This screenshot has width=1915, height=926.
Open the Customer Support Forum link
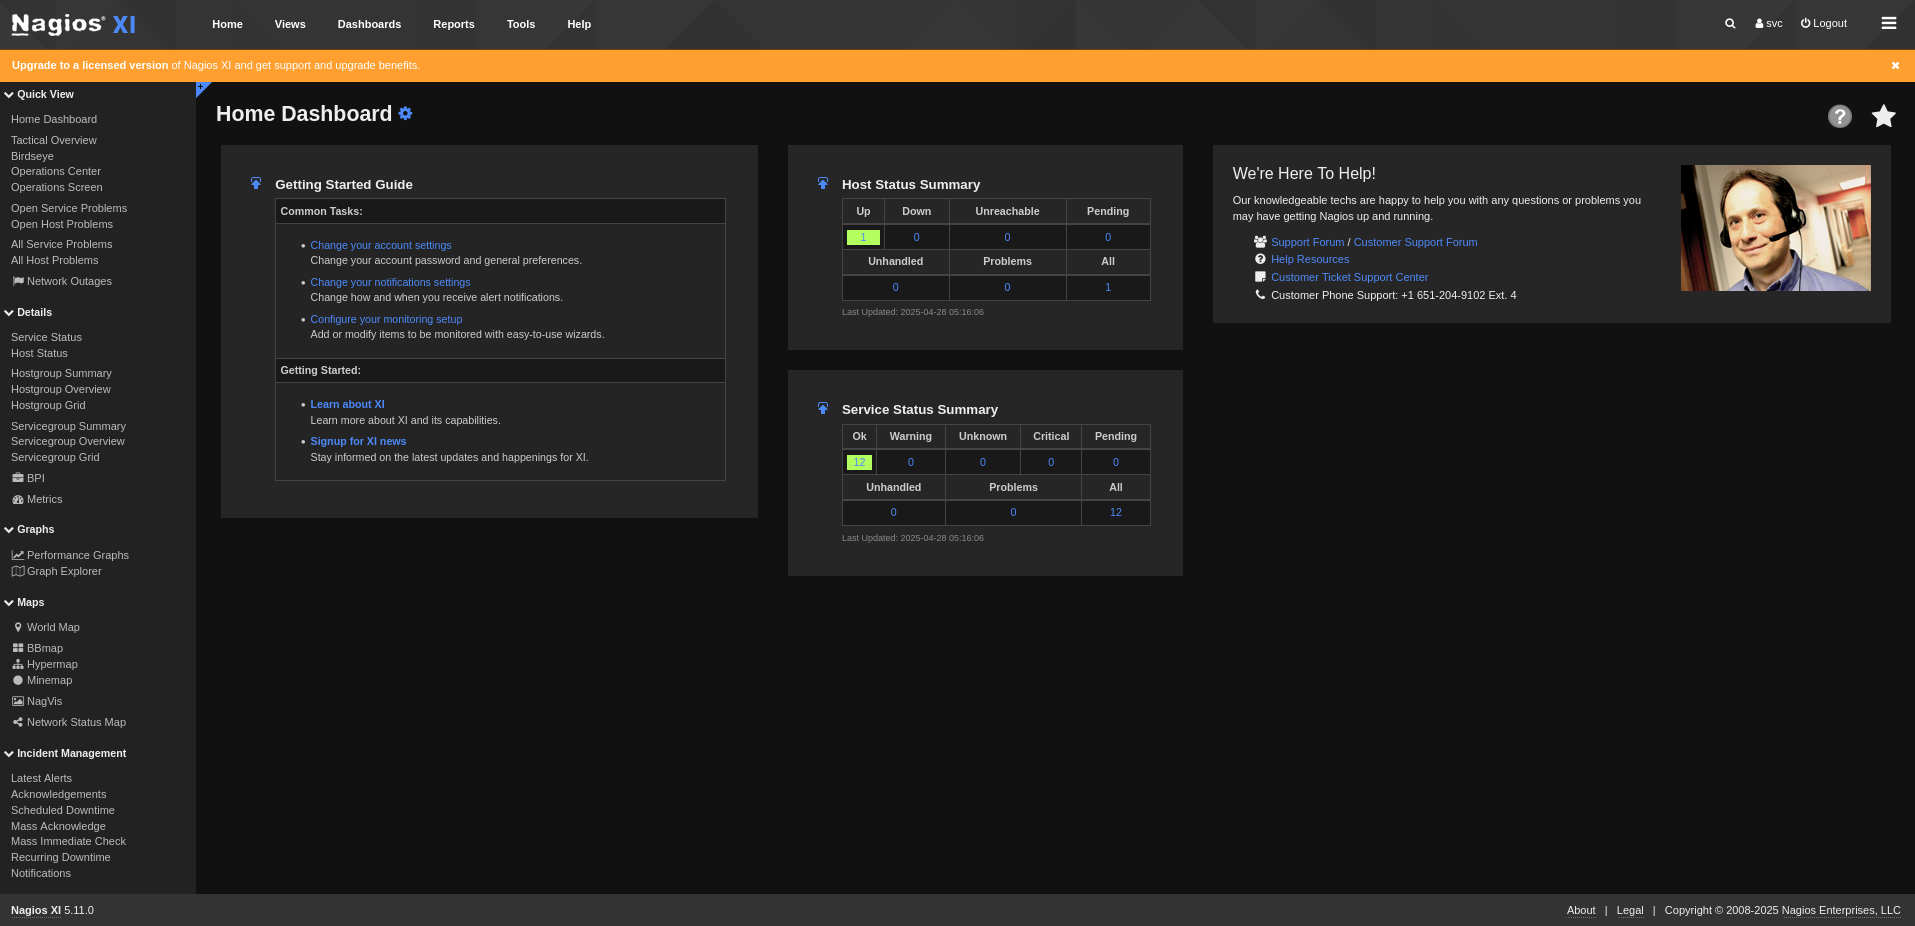click(1415, 242)
